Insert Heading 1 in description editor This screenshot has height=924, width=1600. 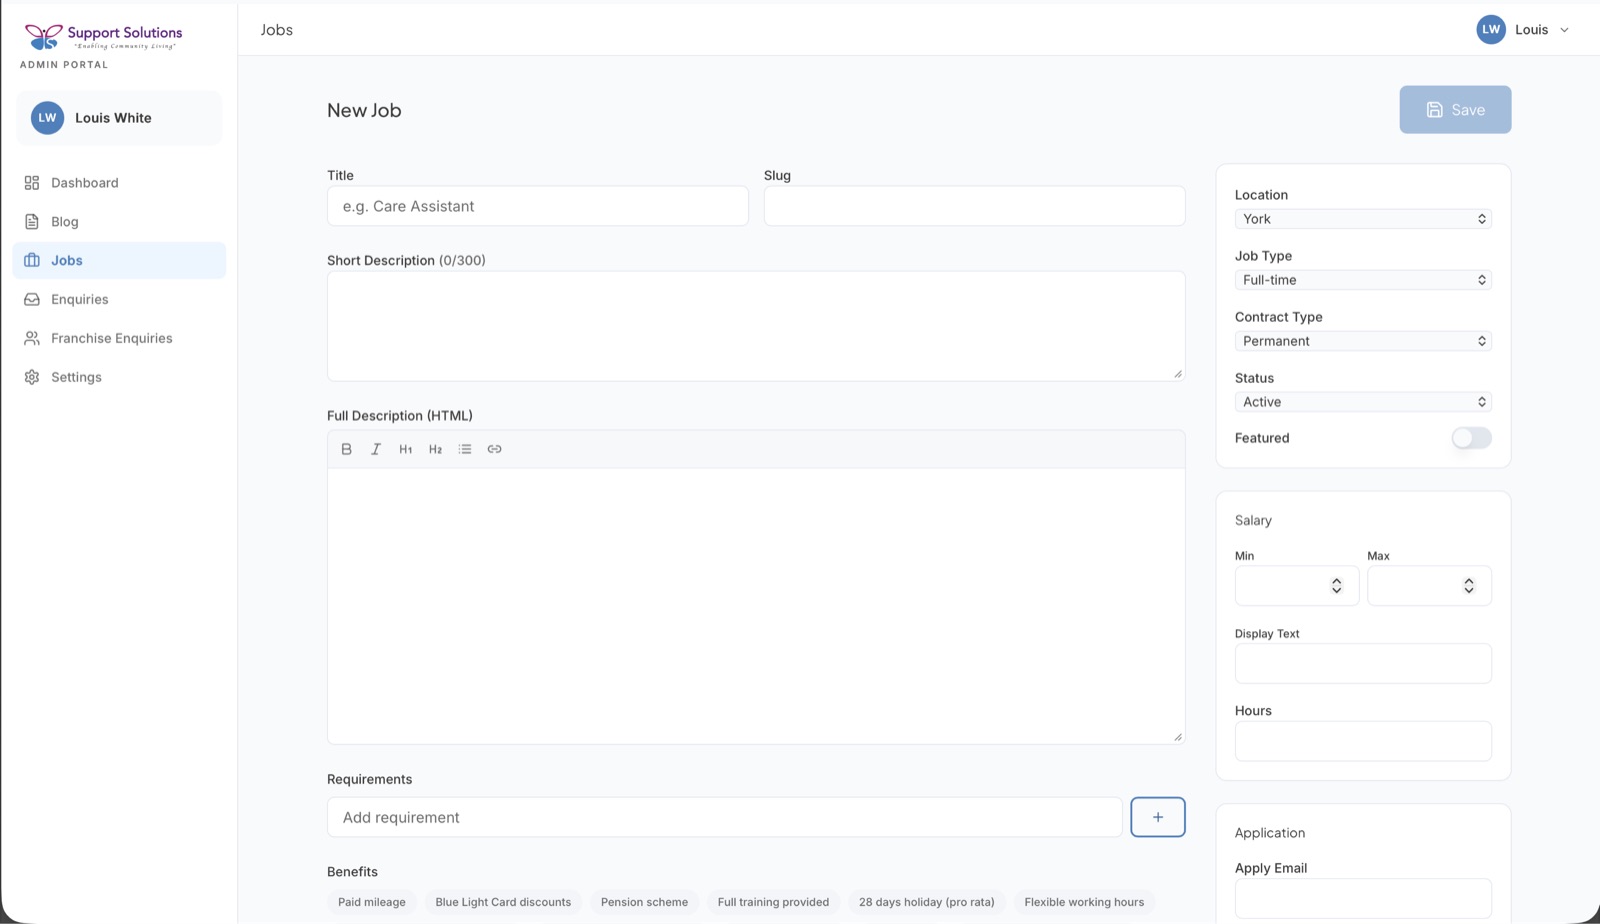point(405,449)
